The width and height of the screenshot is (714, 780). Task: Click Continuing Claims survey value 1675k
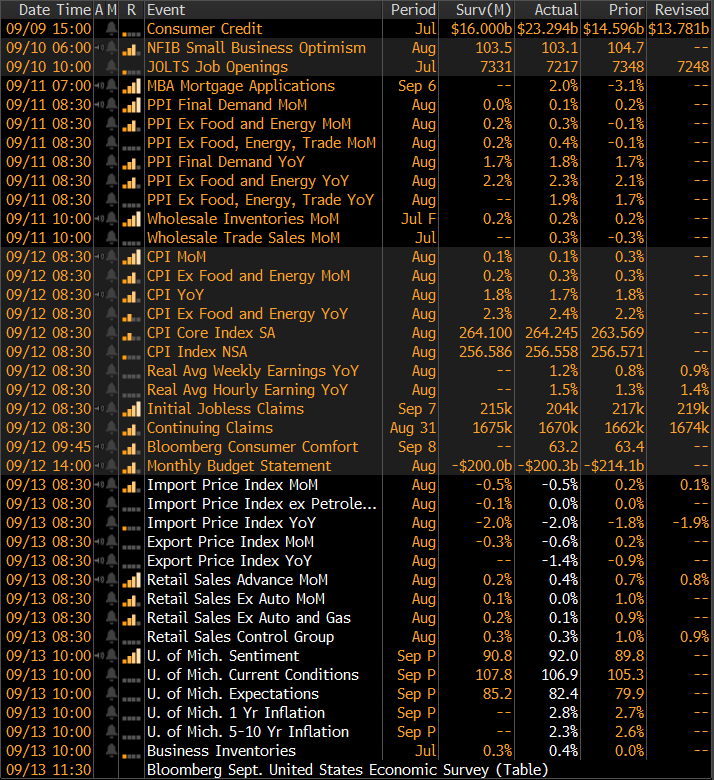(x=492, y=428)
